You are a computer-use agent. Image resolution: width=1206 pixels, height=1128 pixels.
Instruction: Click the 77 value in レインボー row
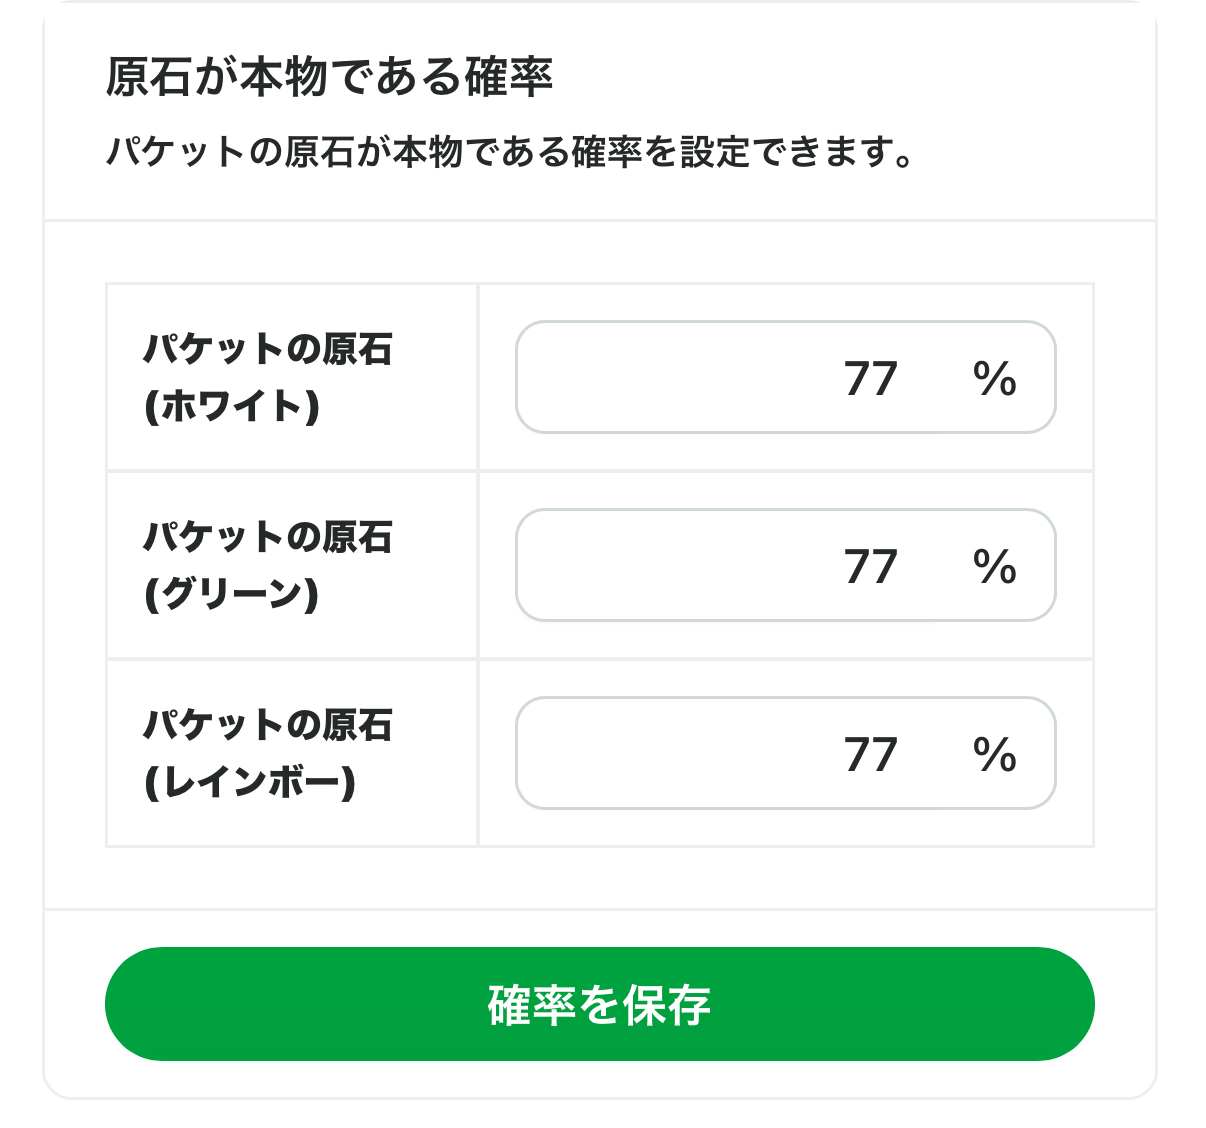click(x=870, y=755)
